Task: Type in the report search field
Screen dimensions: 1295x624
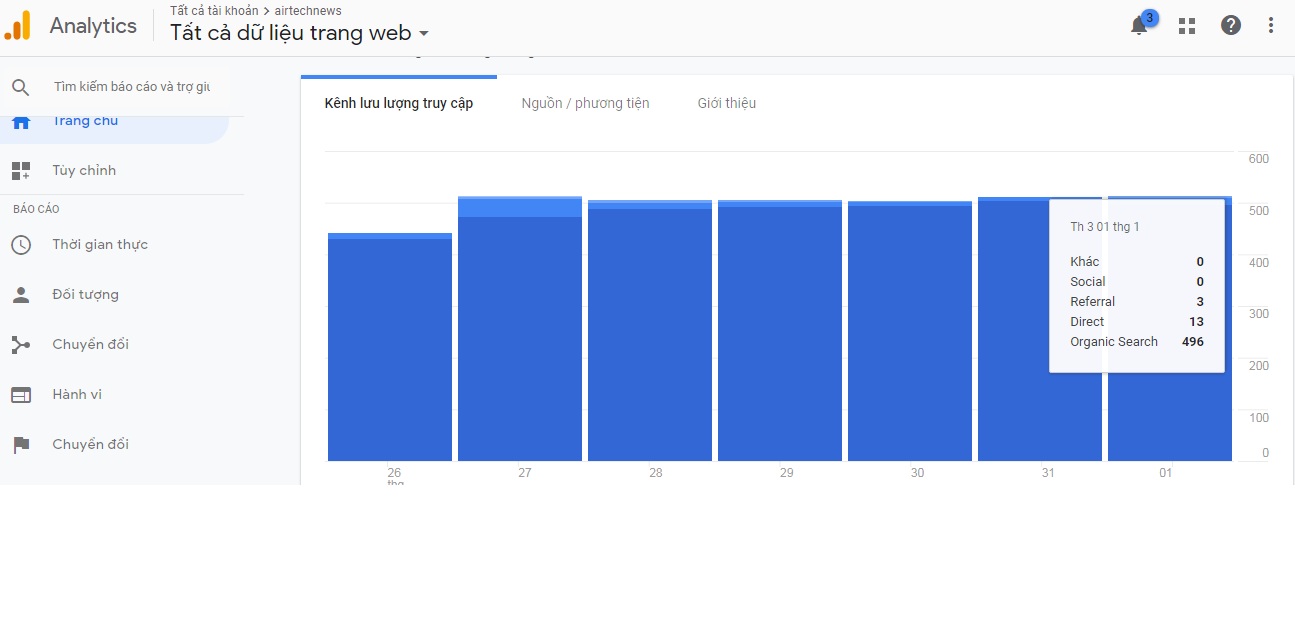Action: [x=132, y=87]
